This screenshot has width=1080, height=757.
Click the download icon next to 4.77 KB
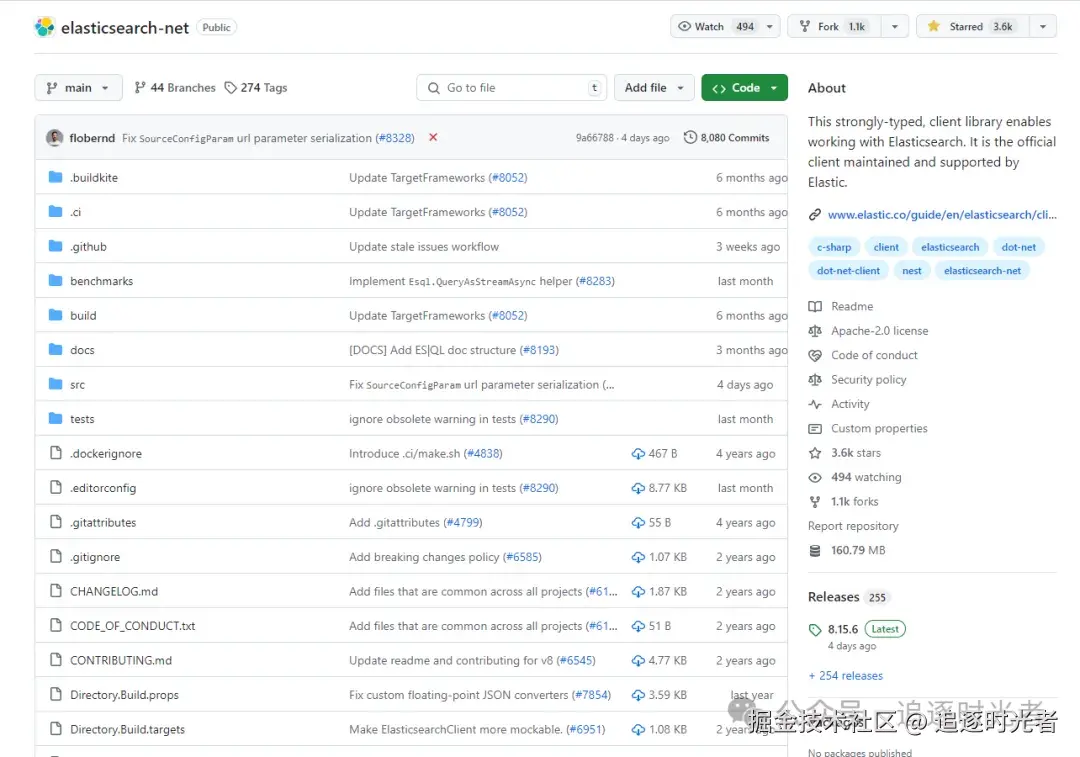tap(638, 660)
